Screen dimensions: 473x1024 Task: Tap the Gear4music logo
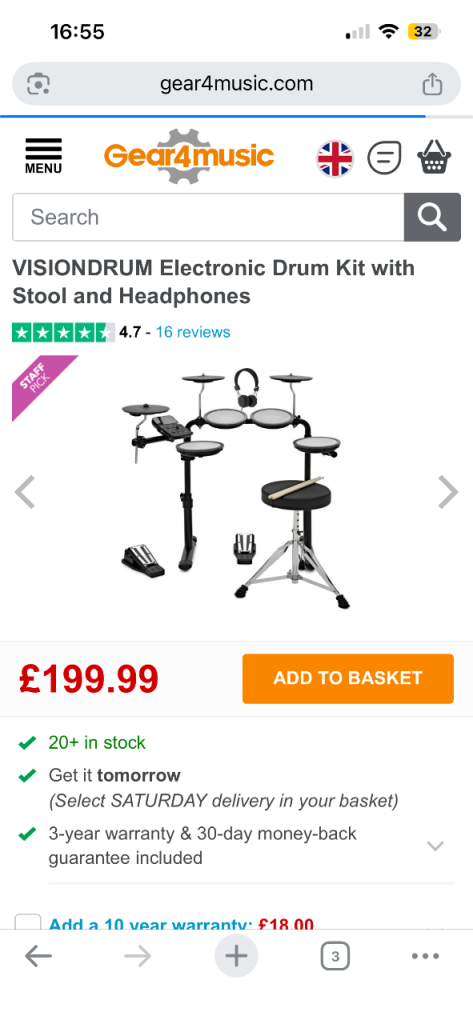click(x=189, y=157)
